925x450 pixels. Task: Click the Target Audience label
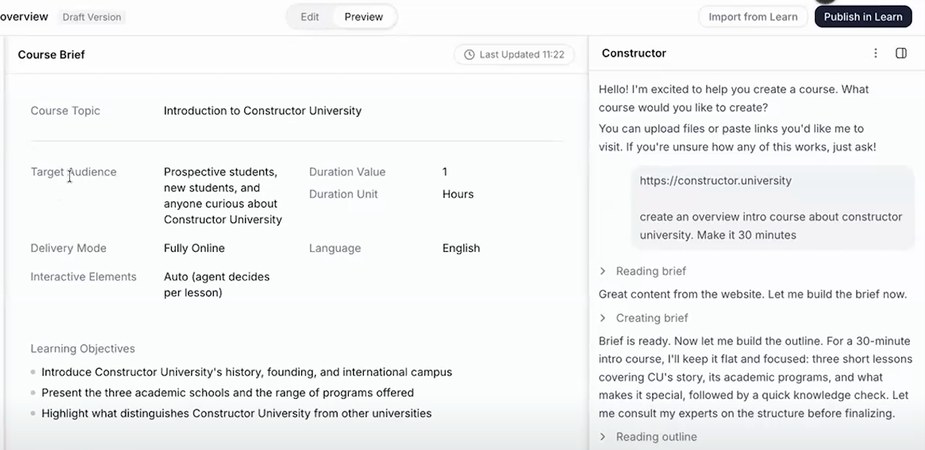(x=74, y=172)
